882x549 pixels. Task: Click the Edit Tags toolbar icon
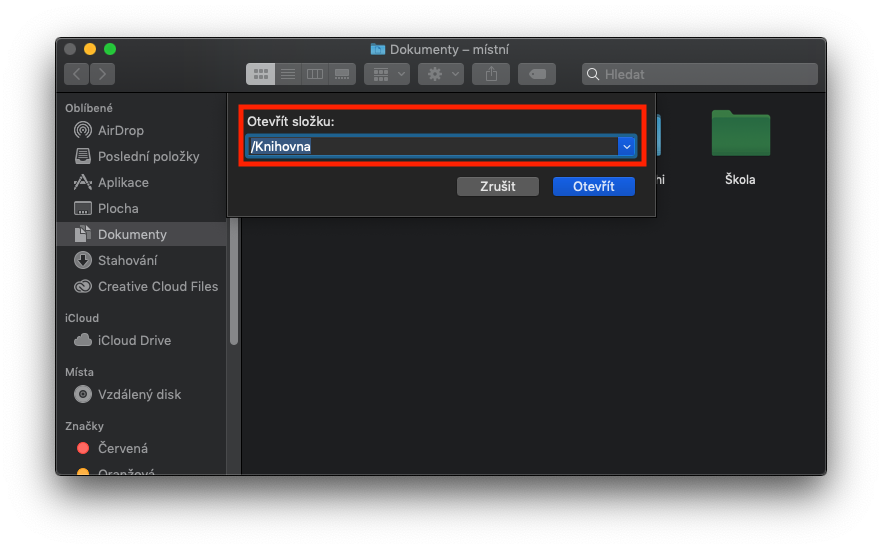click(x=537, y=74)
